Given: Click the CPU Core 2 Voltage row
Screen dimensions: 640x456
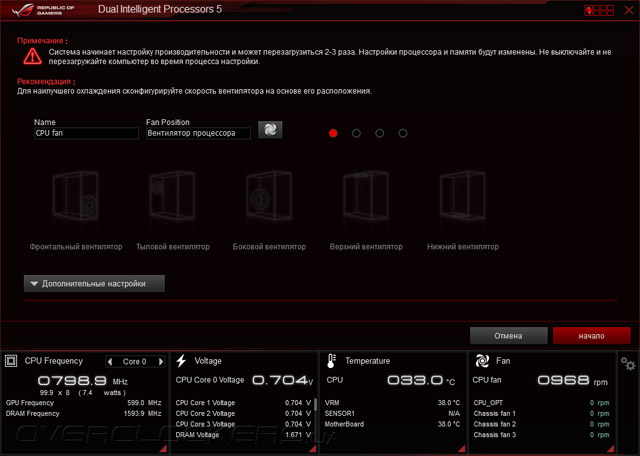Looking at the screenshot, I should tap(243, 414).
